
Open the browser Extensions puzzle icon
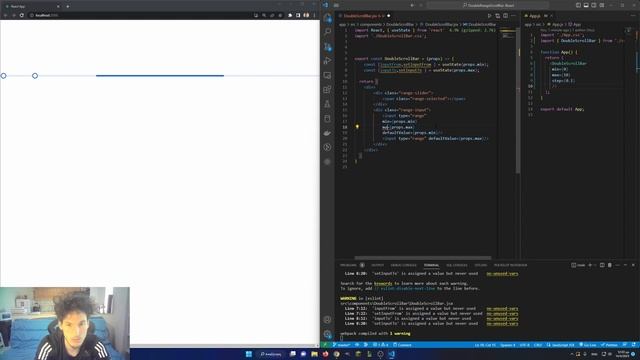[290, 15]
